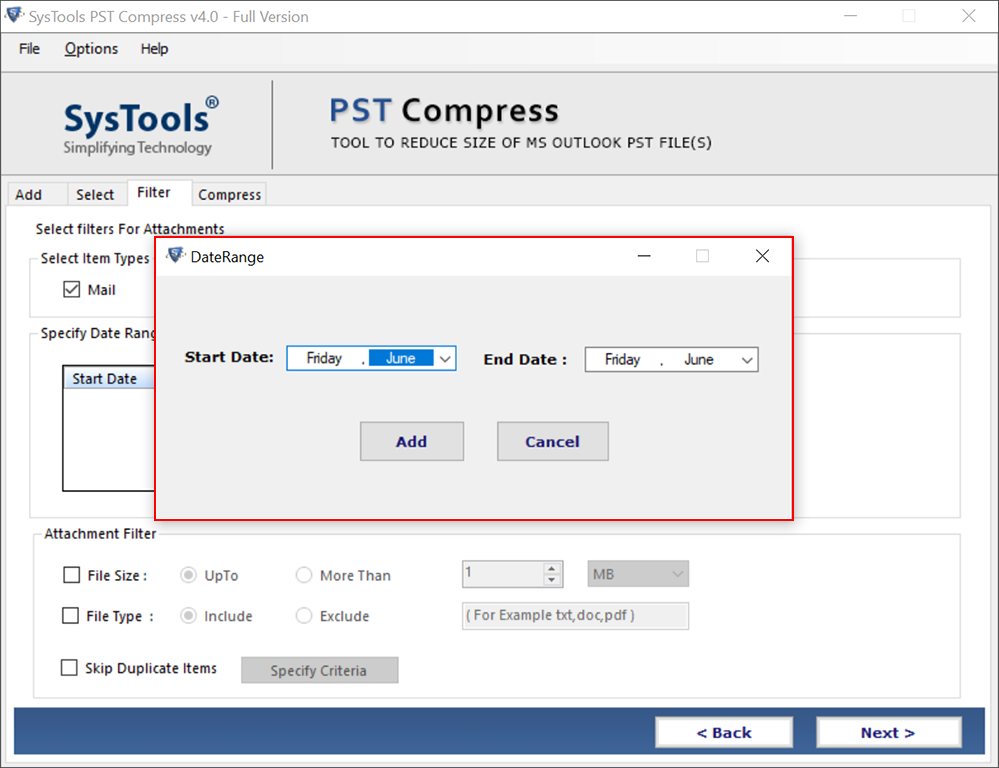Switch to the Compress tab

(x=229, y=194)
